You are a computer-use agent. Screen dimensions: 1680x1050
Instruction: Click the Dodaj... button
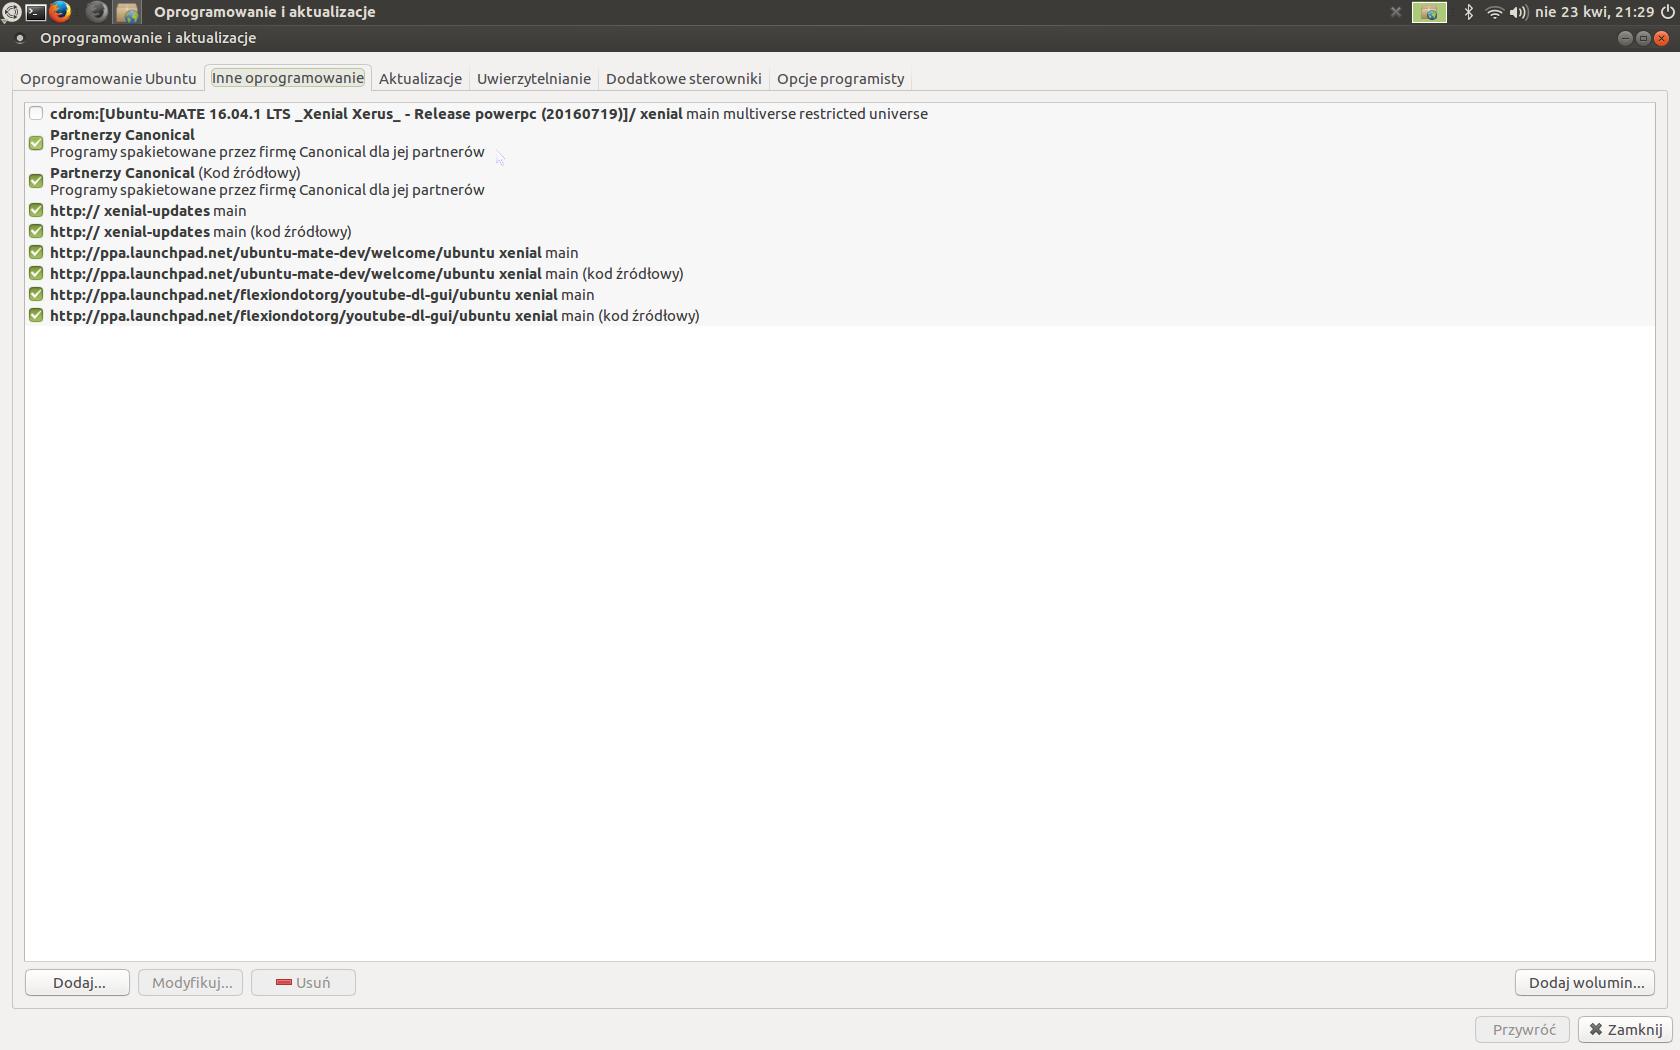(78, 983)
